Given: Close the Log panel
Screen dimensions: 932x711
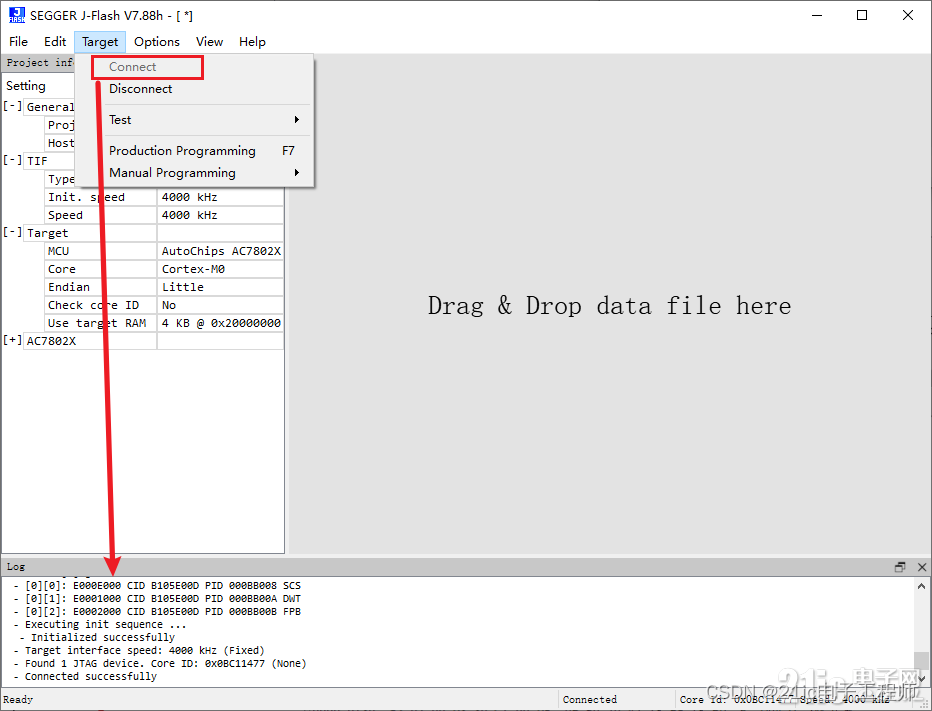Looking at the screenshot, I should pos(922,567).
